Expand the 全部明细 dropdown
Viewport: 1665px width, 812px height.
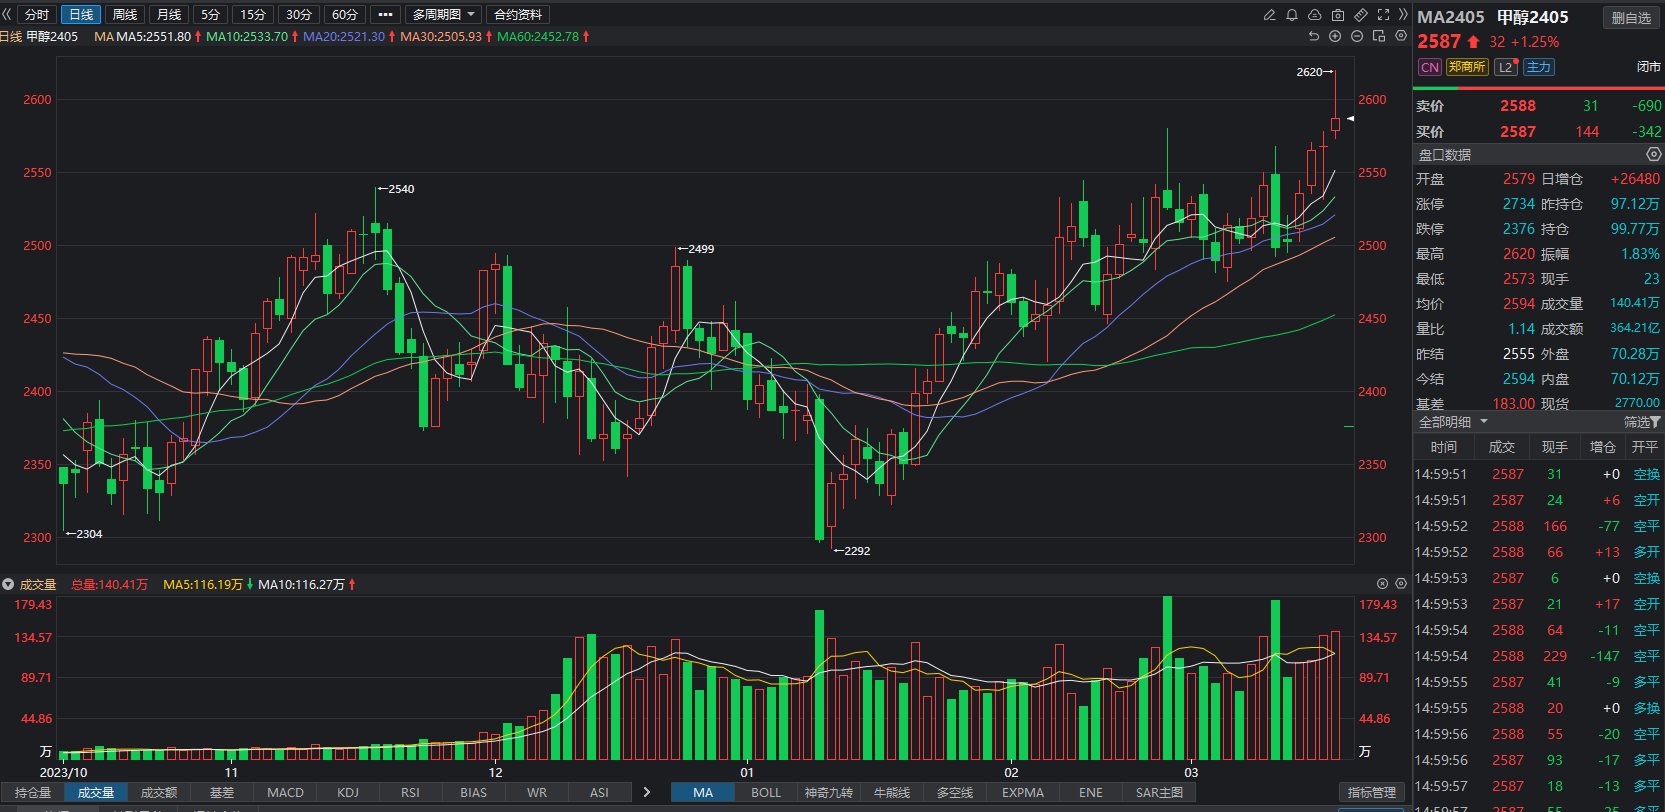coord(1453,422)
